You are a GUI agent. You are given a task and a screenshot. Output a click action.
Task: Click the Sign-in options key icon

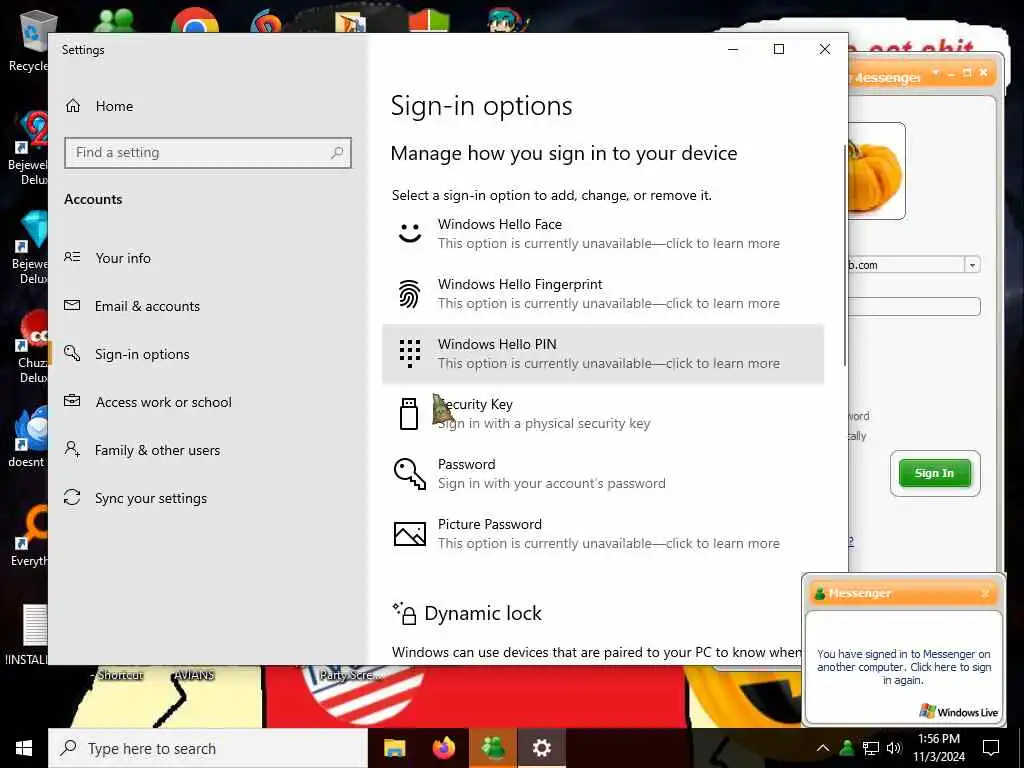tap(72, 353)
